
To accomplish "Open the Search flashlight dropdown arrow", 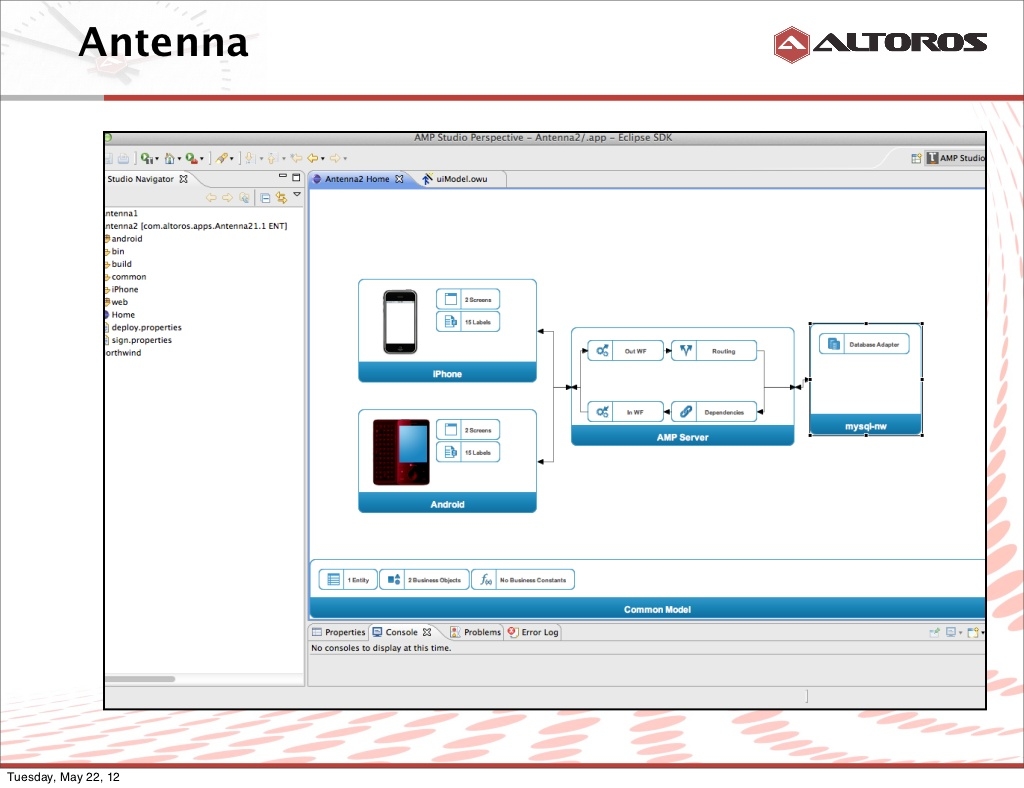I will [232, 159].
